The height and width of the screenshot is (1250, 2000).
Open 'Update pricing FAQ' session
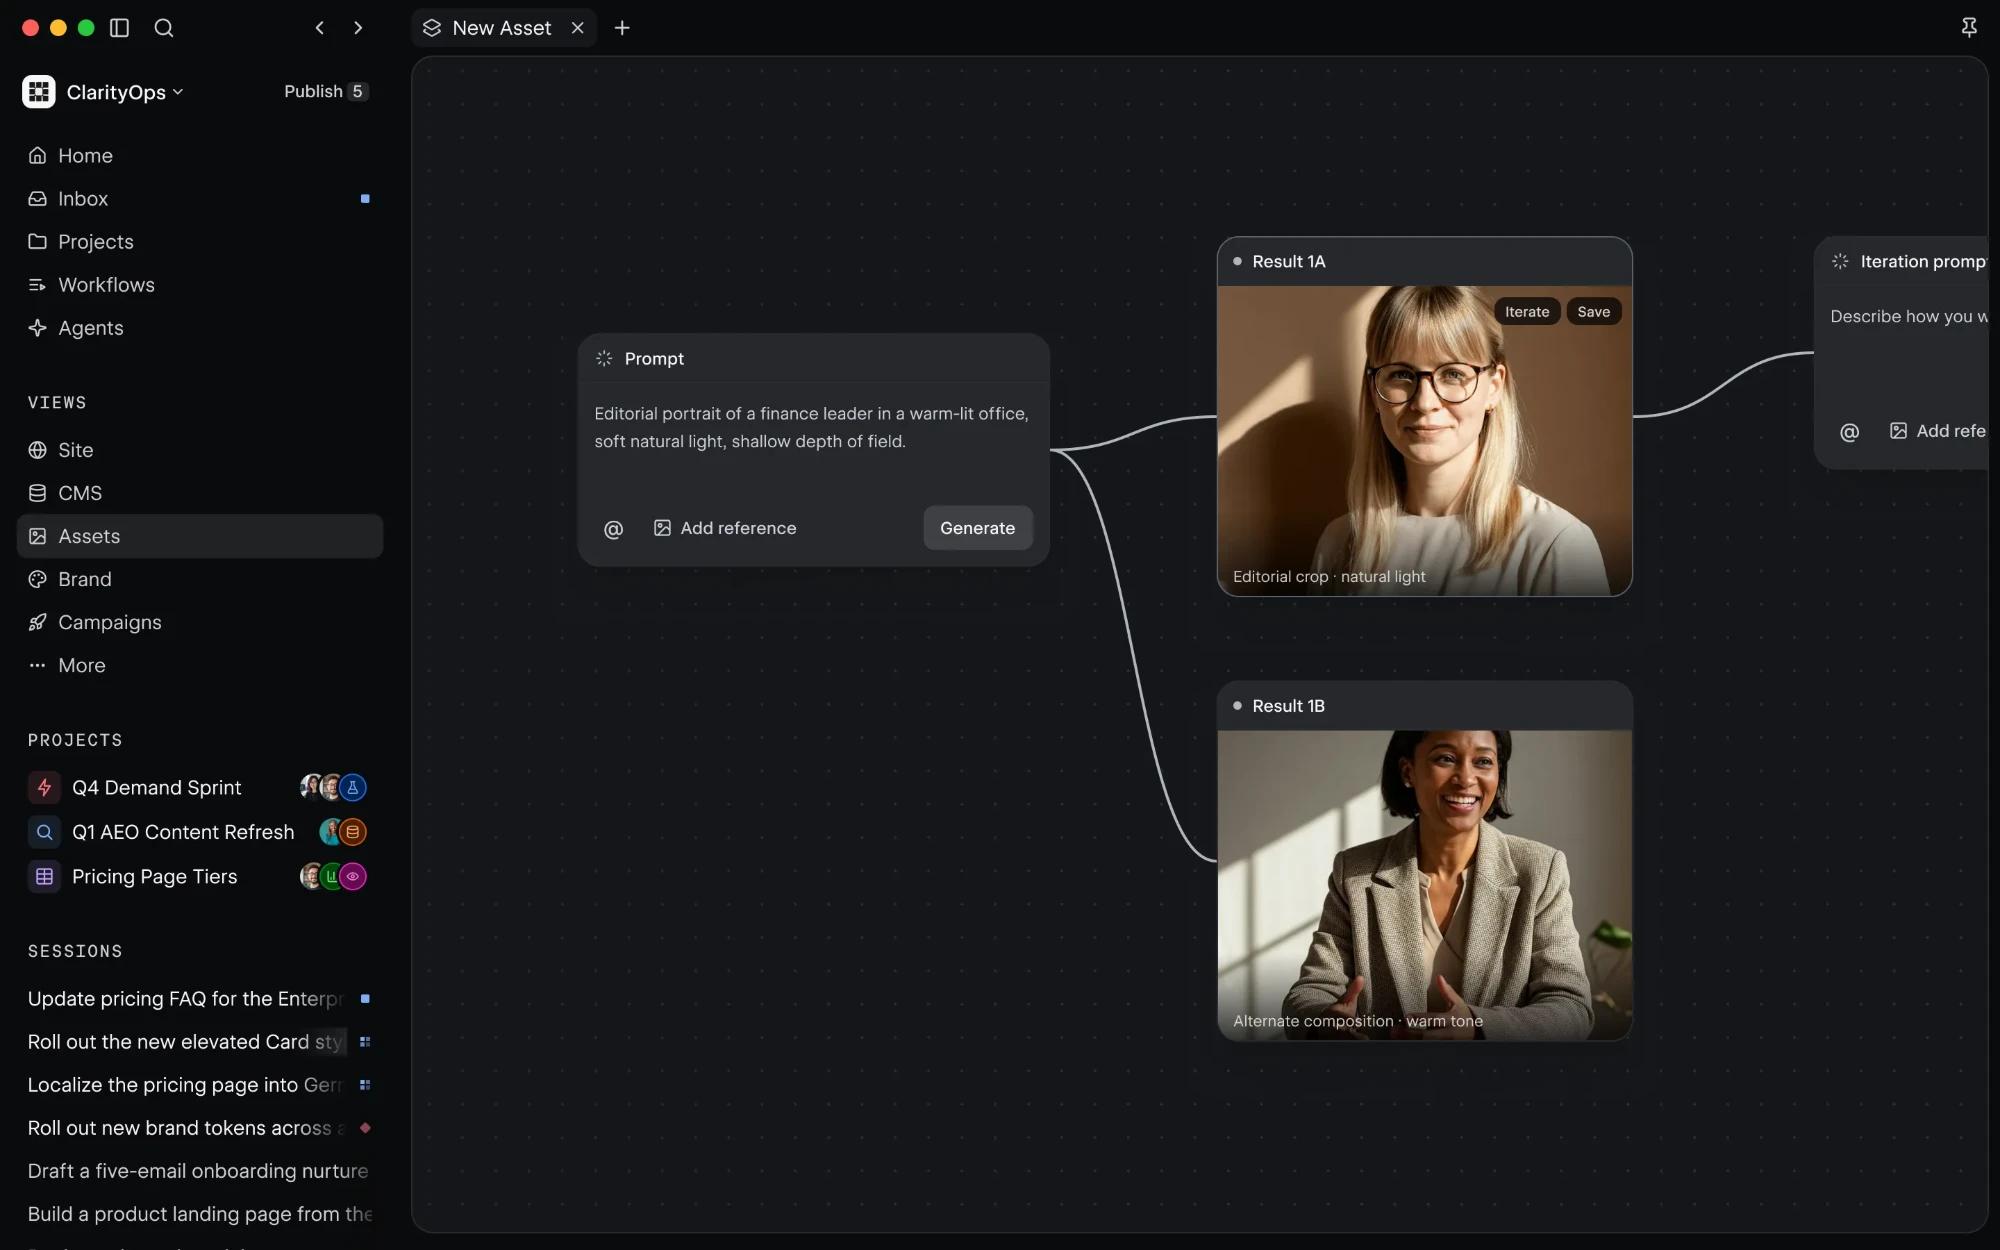click(200, 999)
